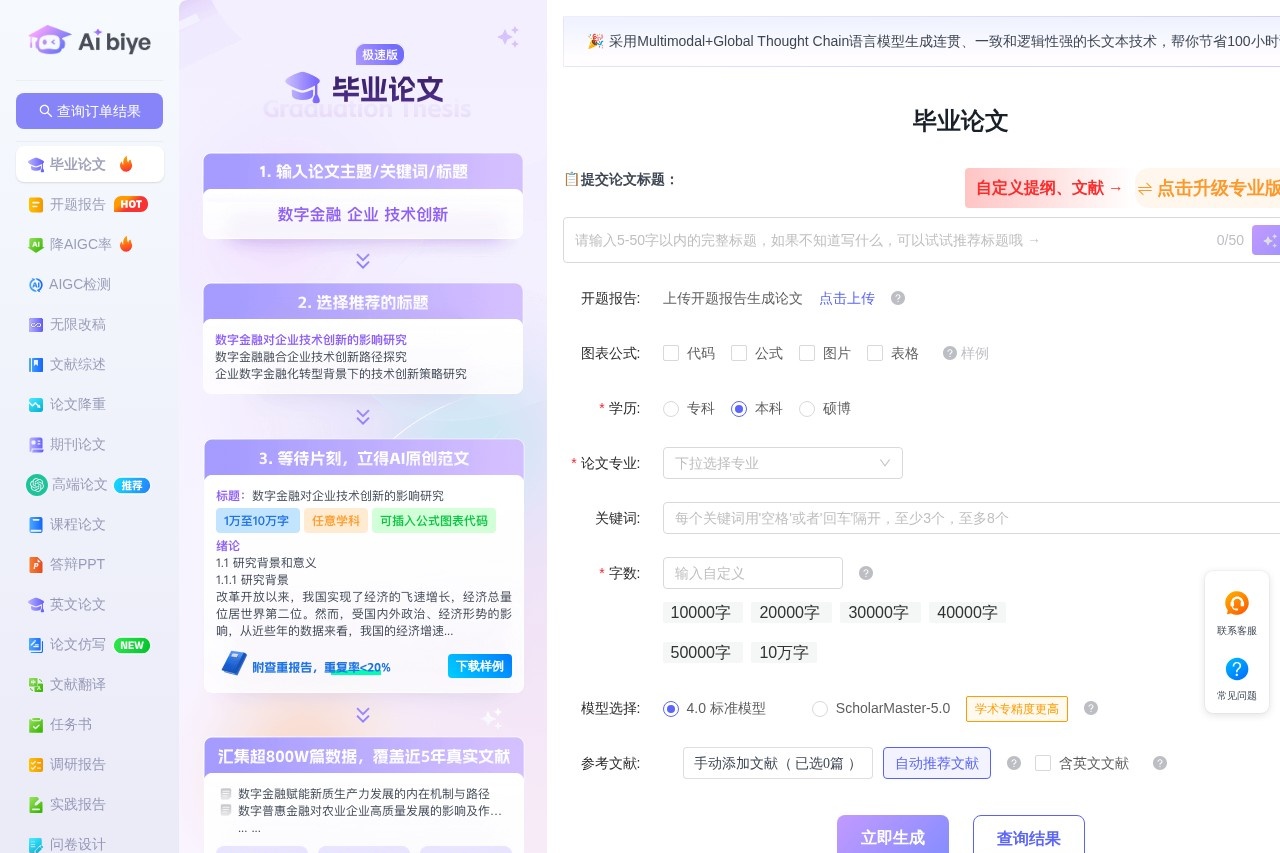The height and width of the screenshot is (853, 1280).
Task: Open the 论文专业 dropdown
Action: tap(782, 463)
